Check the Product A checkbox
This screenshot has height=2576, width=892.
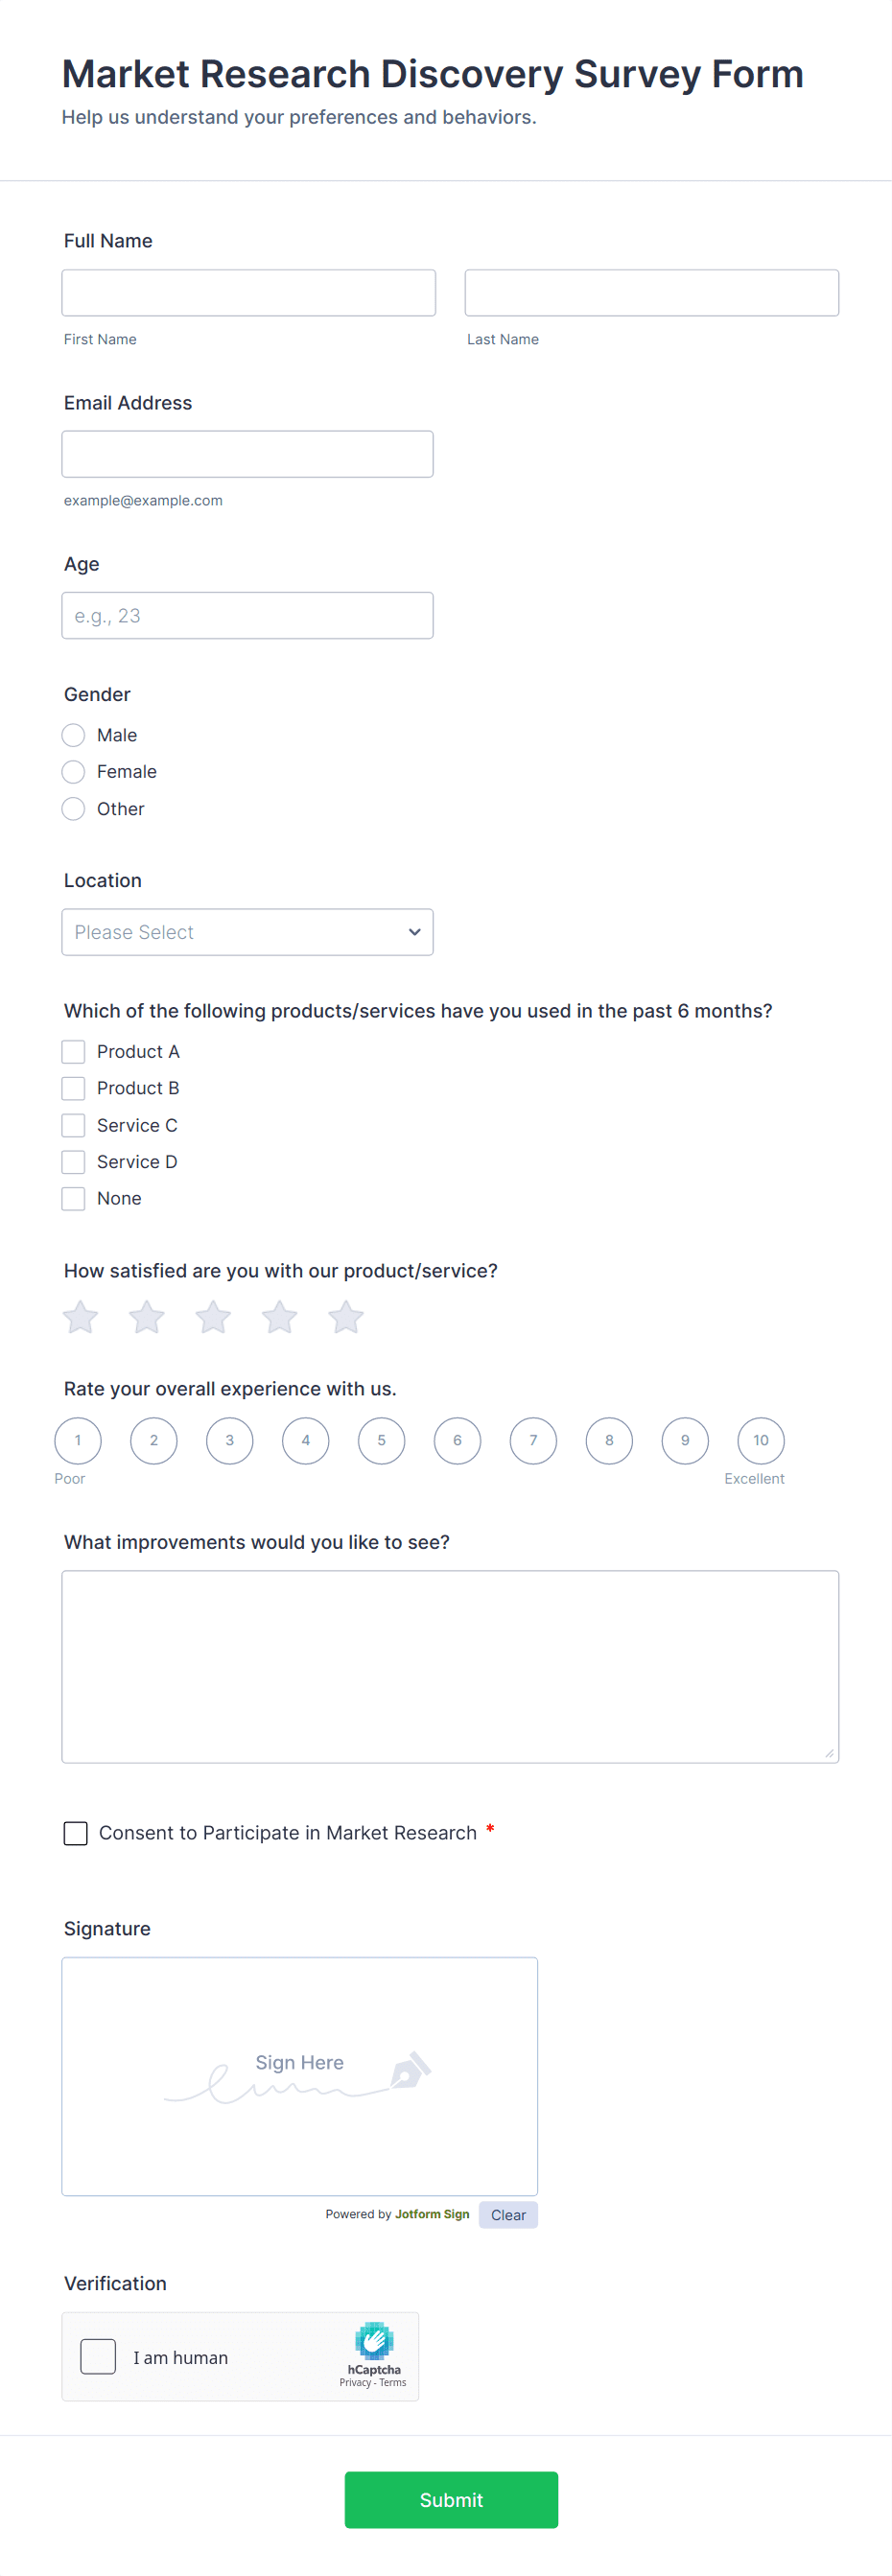click(x=73, y=1052)
